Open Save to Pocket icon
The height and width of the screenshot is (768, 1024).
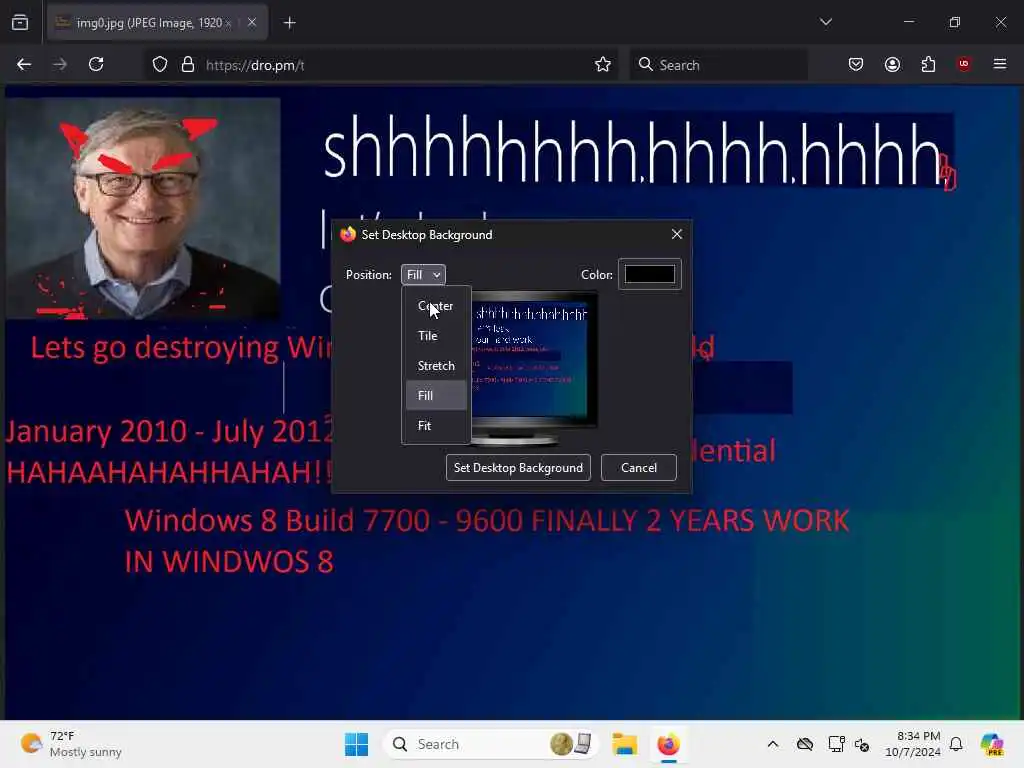point(856,64)
